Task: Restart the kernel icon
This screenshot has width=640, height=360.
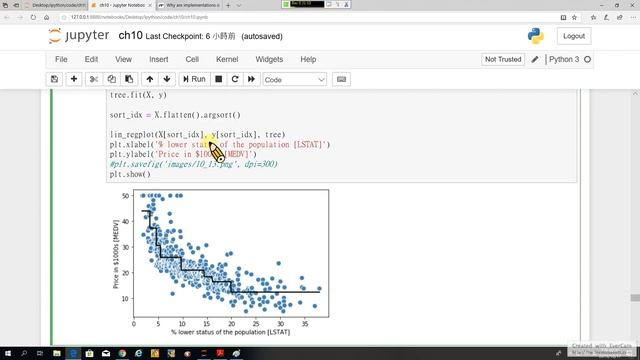Action: pyautogui.click(x=235, y=79)
